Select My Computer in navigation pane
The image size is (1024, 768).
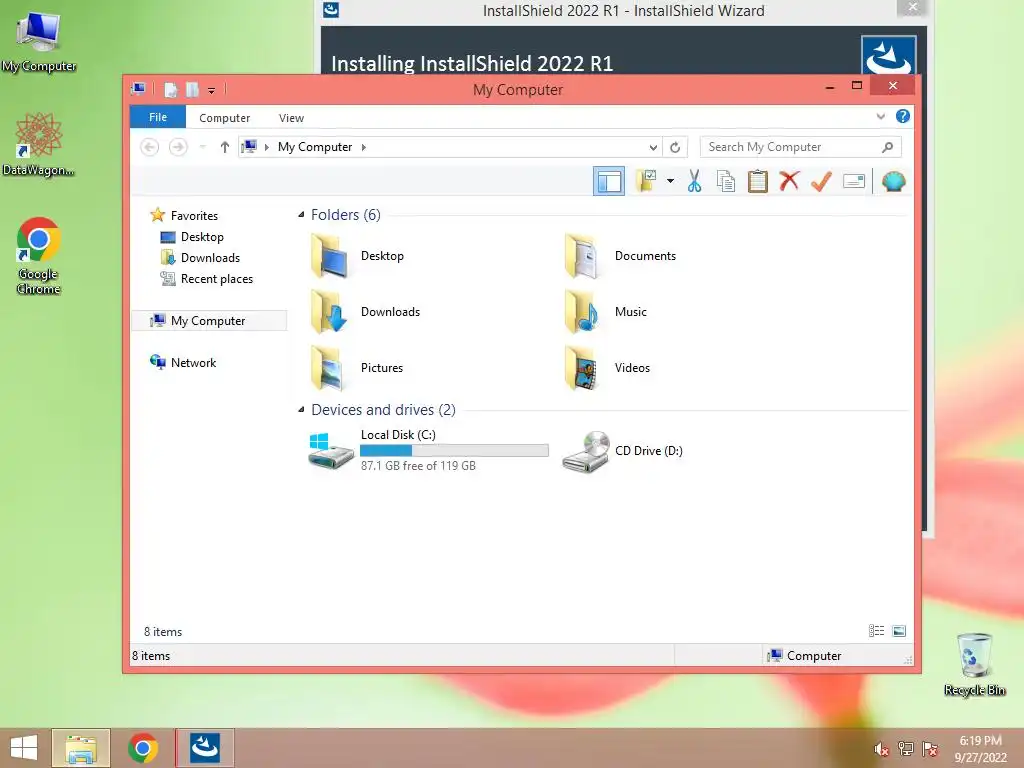click(x=209, y=321)
